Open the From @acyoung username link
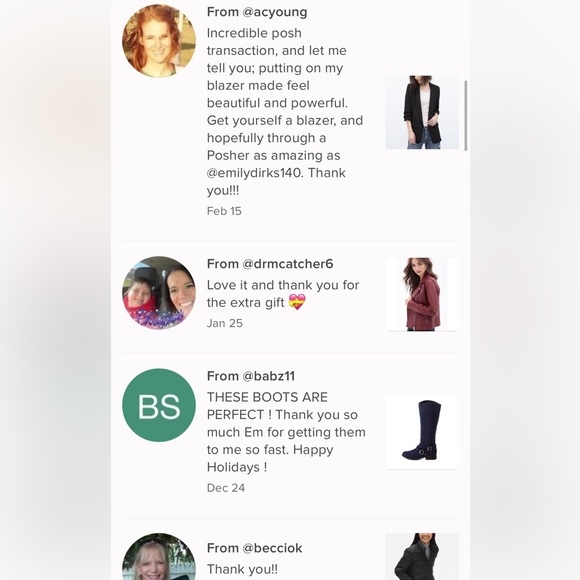Screen dimensions: 580x580 click(257, 12)
